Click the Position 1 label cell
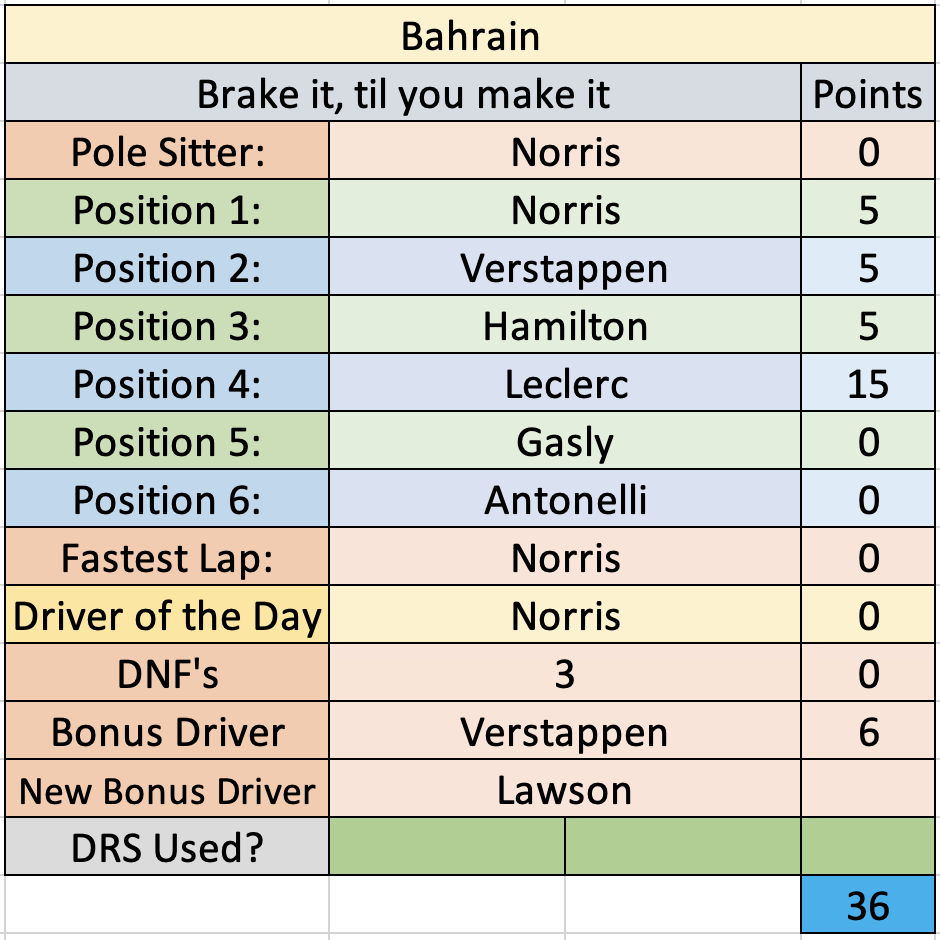Image resolution: width=940 pixels, height=940 pixels. pos(167,209)
